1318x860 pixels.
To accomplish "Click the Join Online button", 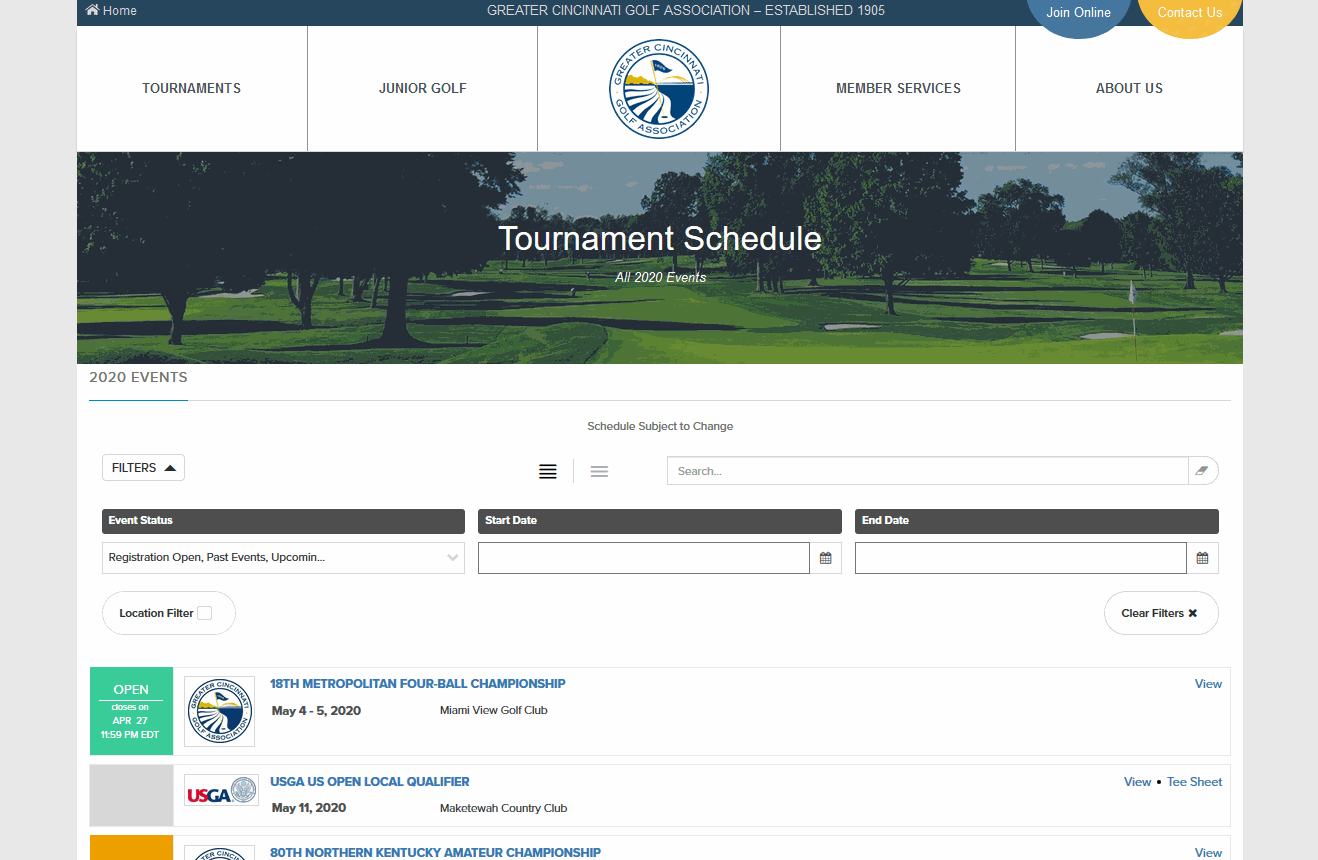I will point(1078,13).
